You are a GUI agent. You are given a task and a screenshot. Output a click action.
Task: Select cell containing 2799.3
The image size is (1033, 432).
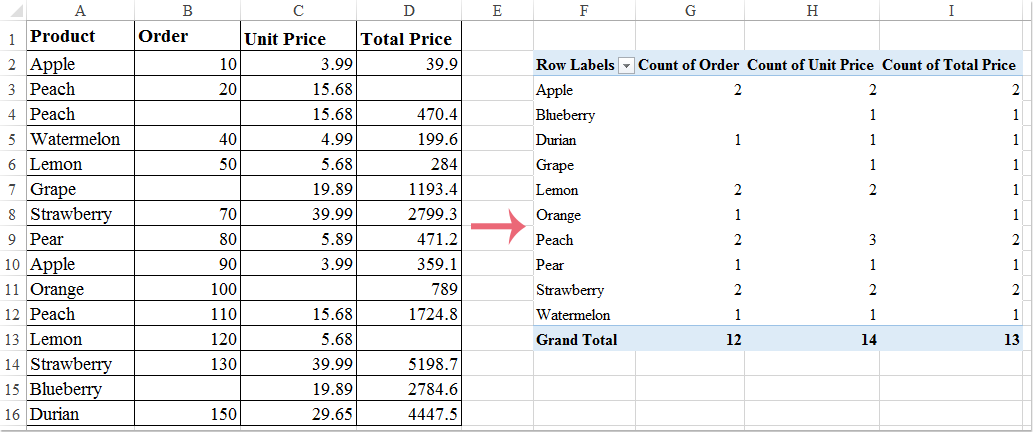click(406, 214)
